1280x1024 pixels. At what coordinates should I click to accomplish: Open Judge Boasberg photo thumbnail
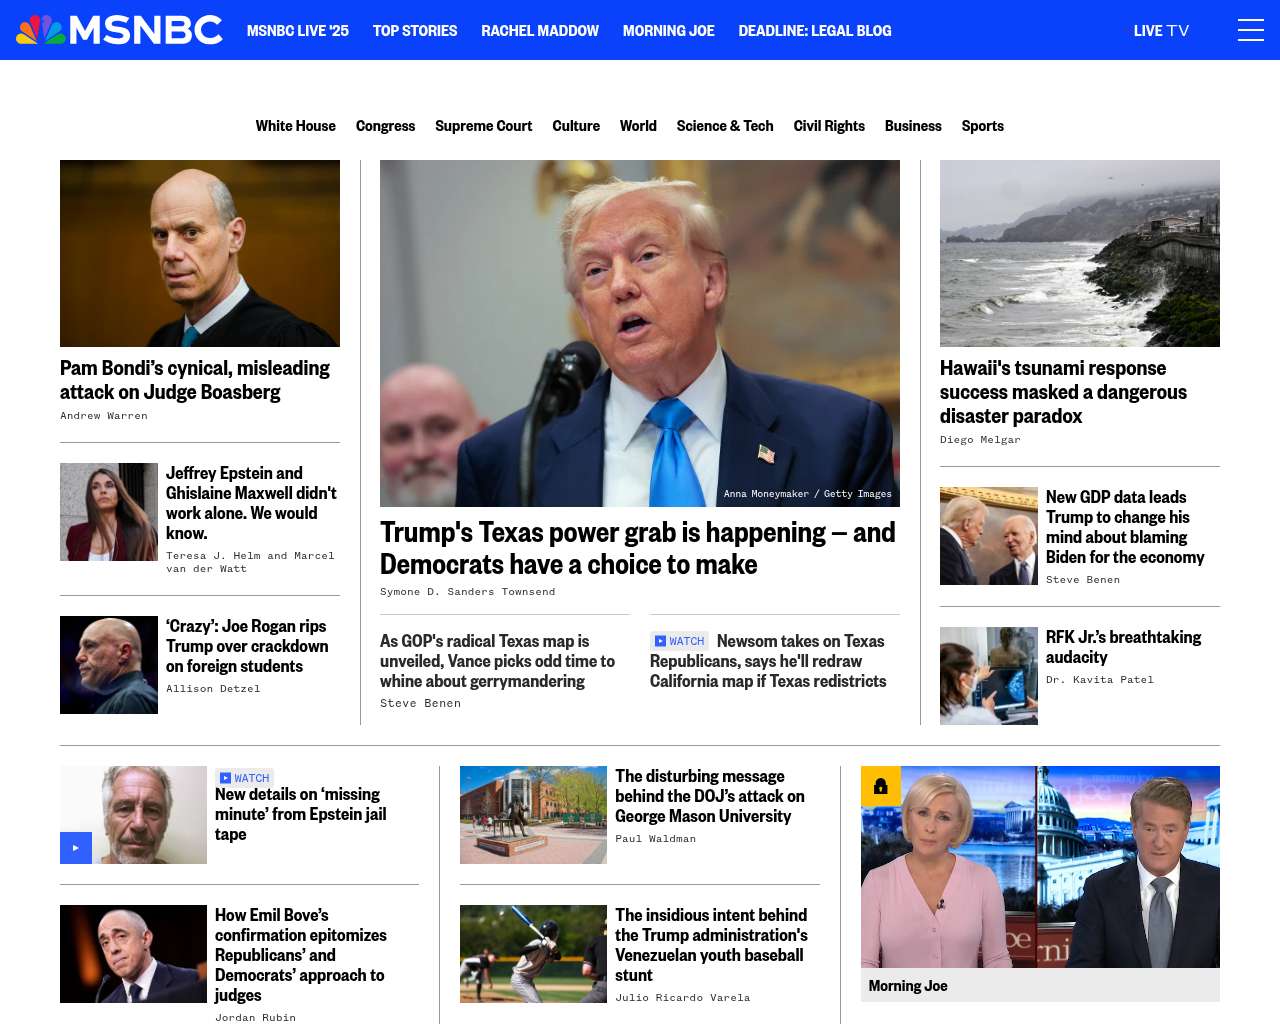(x=200, y=253)
